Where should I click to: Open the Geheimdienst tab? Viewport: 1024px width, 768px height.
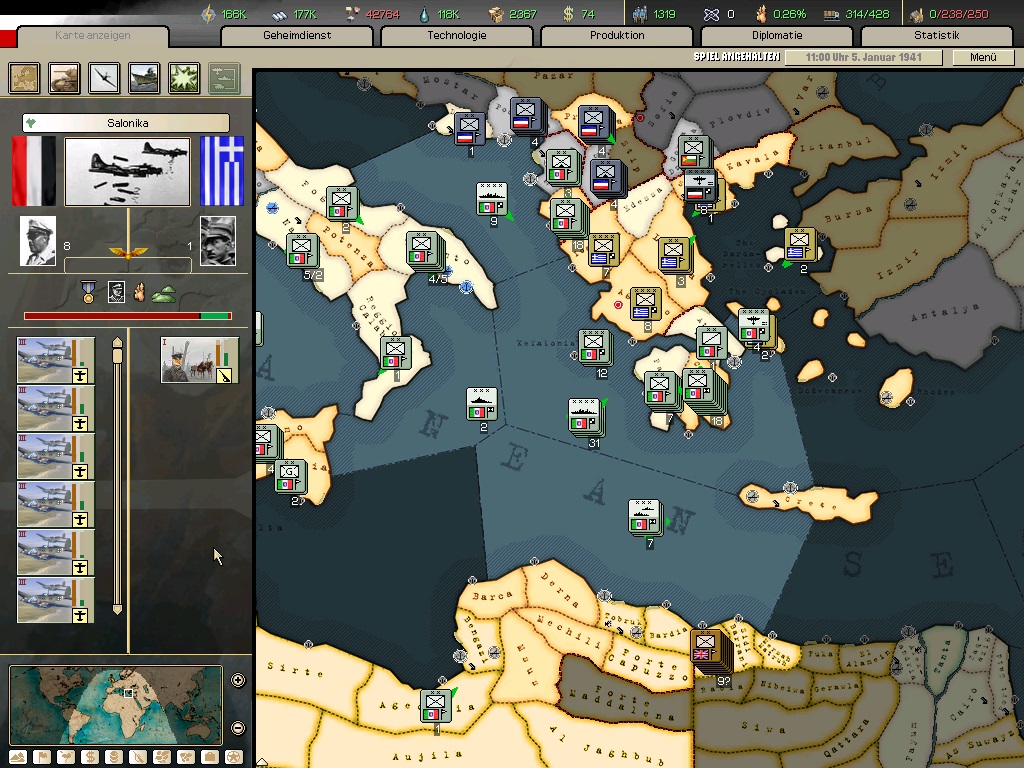coord(297,36)
